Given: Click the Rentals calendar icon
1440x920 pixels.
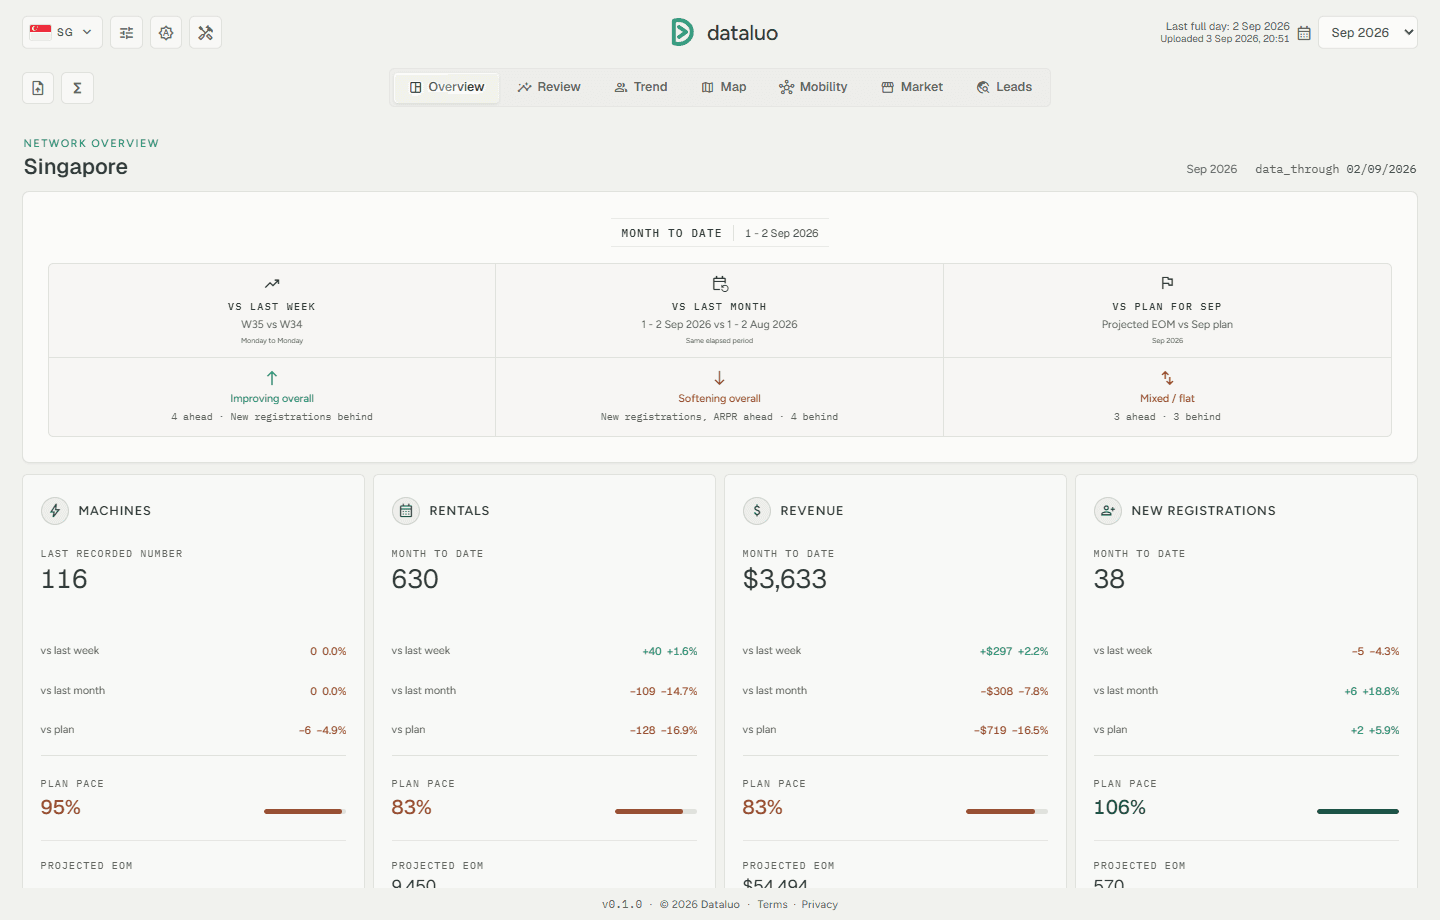Looking at the screenshot, I should point(406,511).
